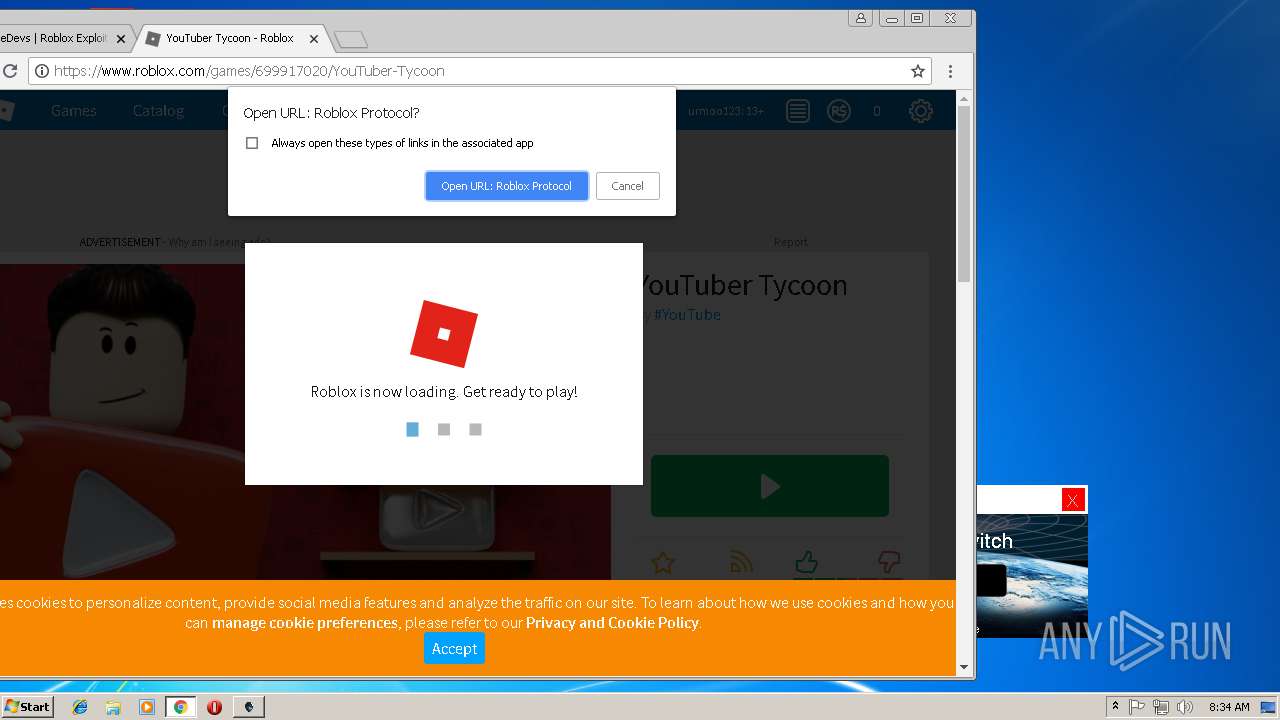Open URL: Roblox Protocol button
Viewport: 1280px width, 720px height.
tap(506, 186)
